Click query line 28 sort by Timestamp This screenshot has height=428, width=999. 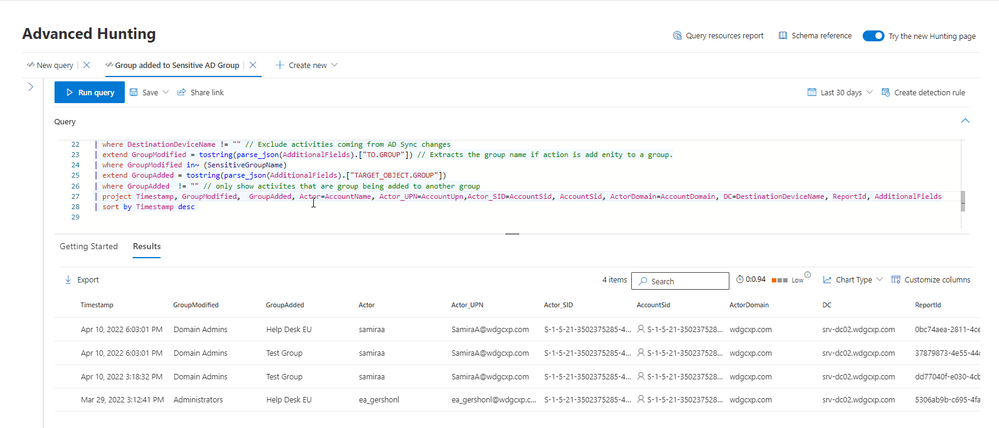148,207
